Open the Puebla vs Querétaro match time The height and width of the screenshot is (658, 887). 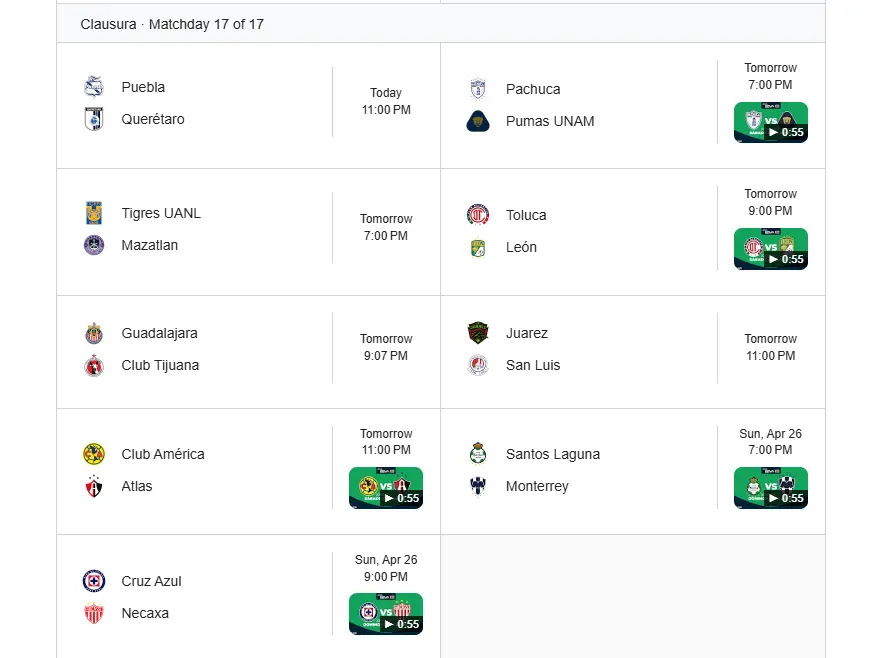point(386,102)
